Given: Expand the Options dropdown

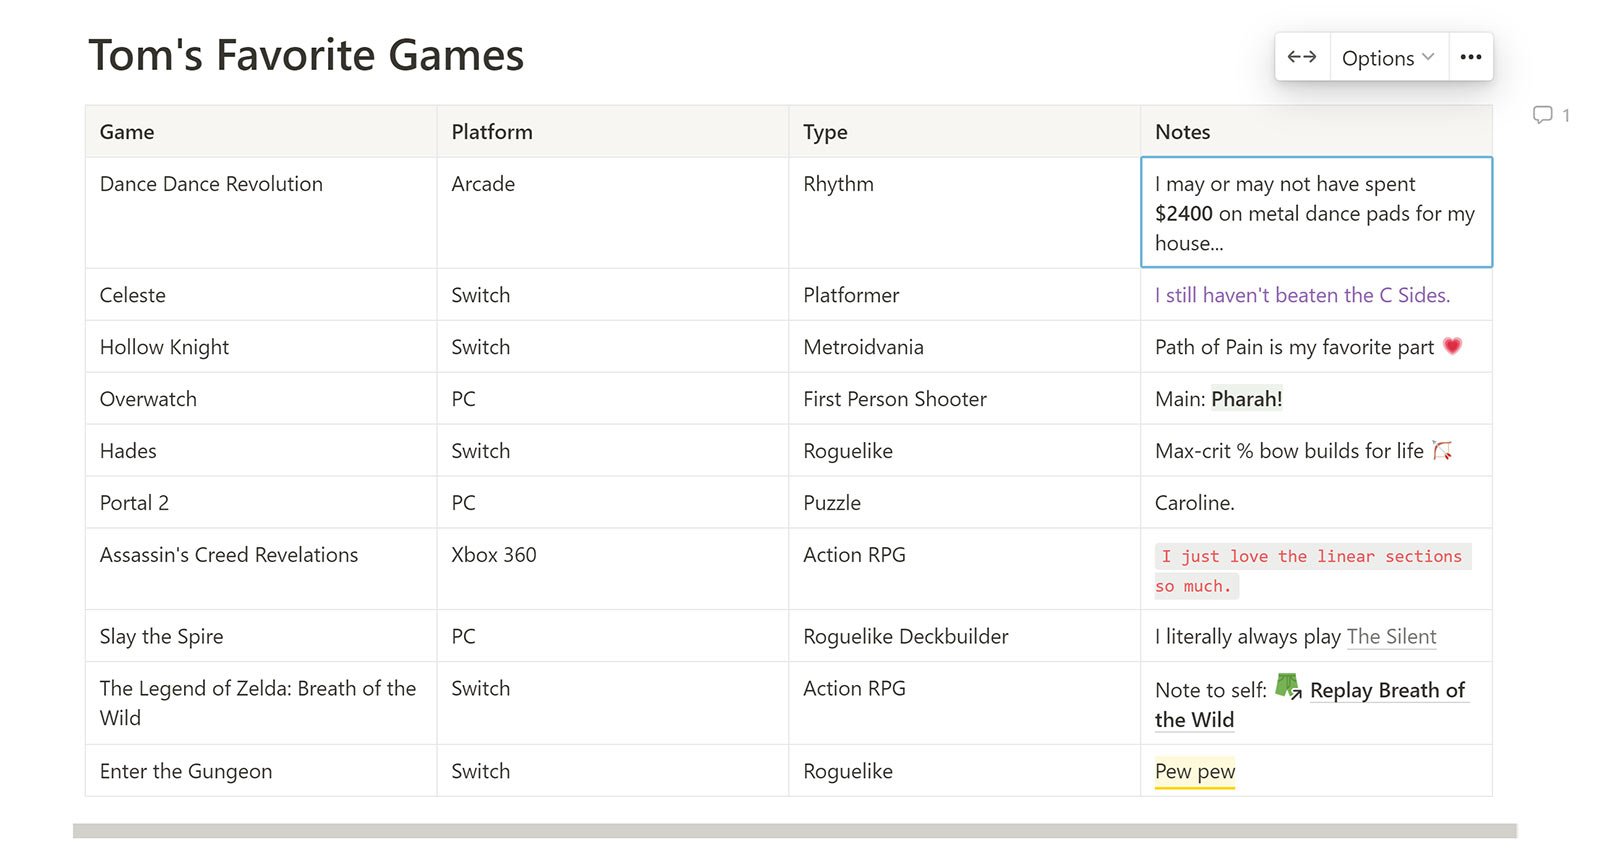Looking at the screenshot, I should tap(1387, 58).
